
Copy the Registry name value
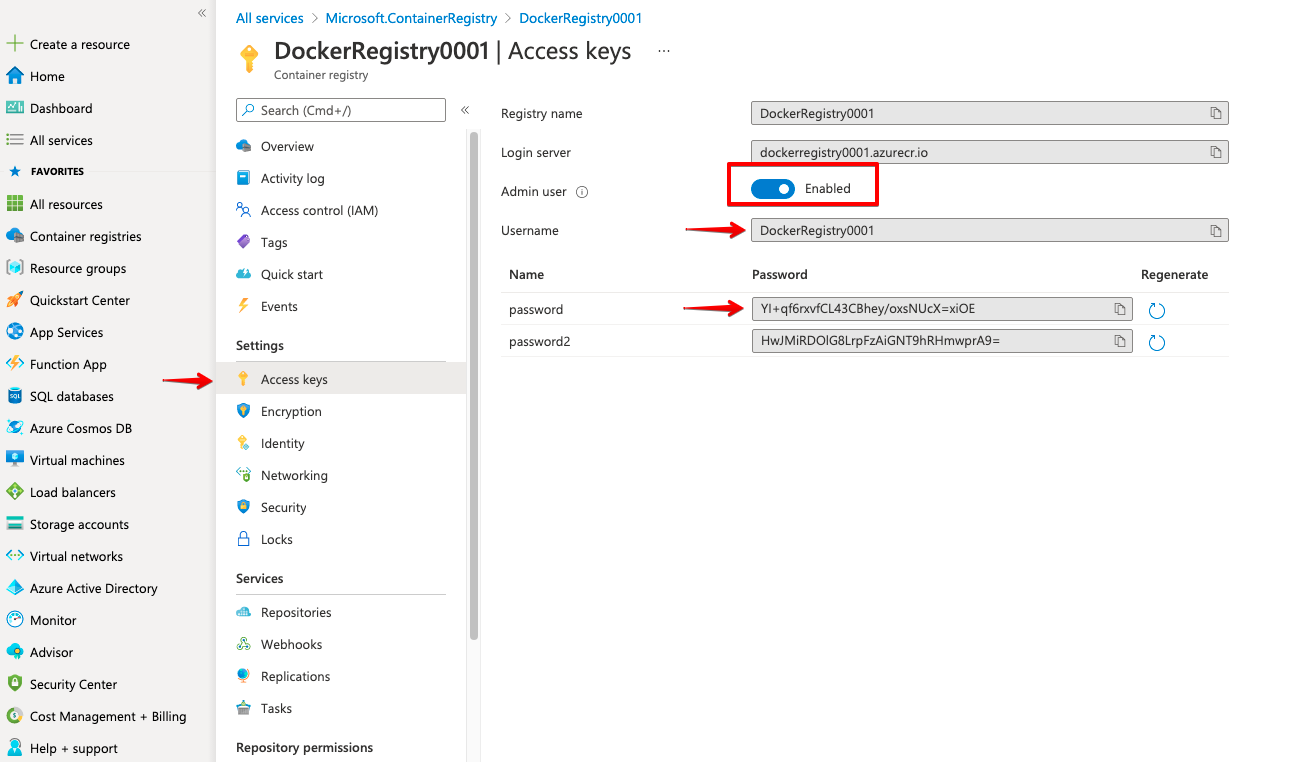[x=1215, y=114]
